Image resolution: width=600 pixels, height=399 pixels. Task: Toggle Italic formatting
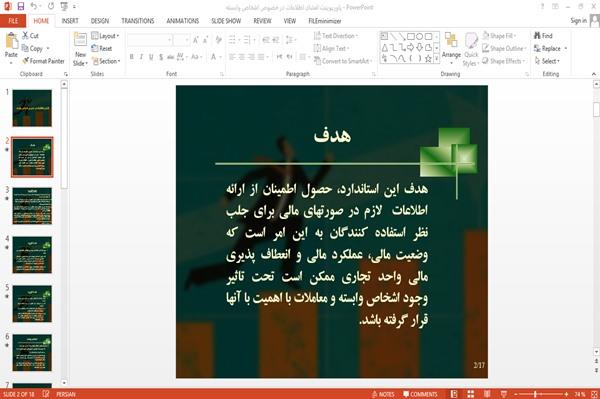(141, 57)
